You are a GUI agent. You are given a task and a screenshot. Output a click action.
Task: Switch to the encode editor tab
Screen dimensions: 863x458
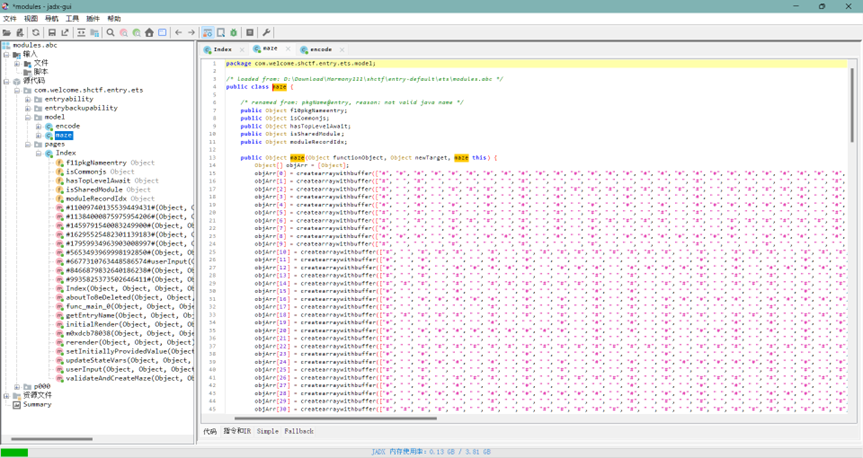(x=321, y=50)
